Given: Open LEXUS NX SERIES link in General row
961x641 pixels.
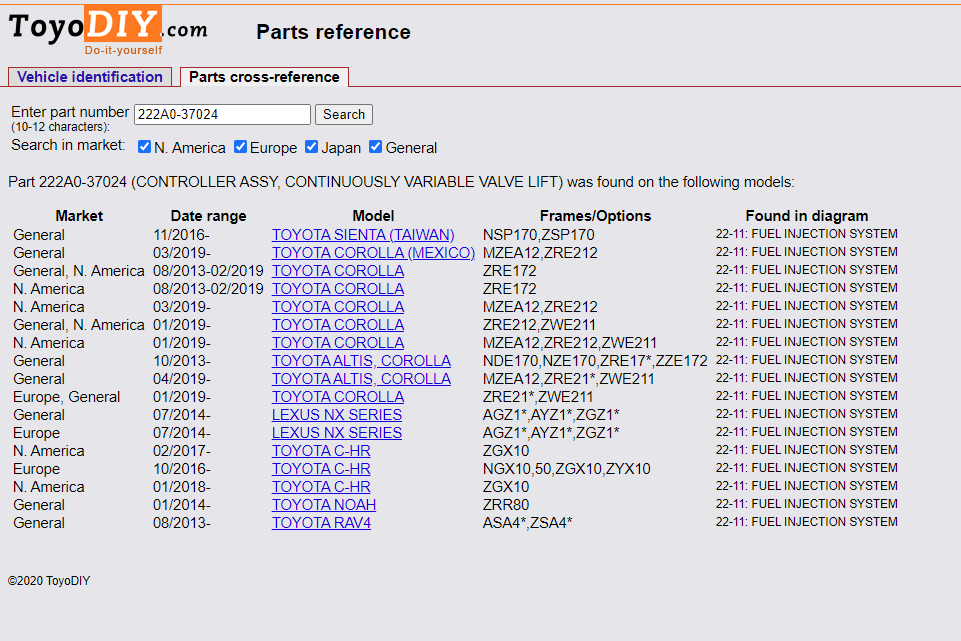Looking at the screenshot, I should click(x=337, y=415).
